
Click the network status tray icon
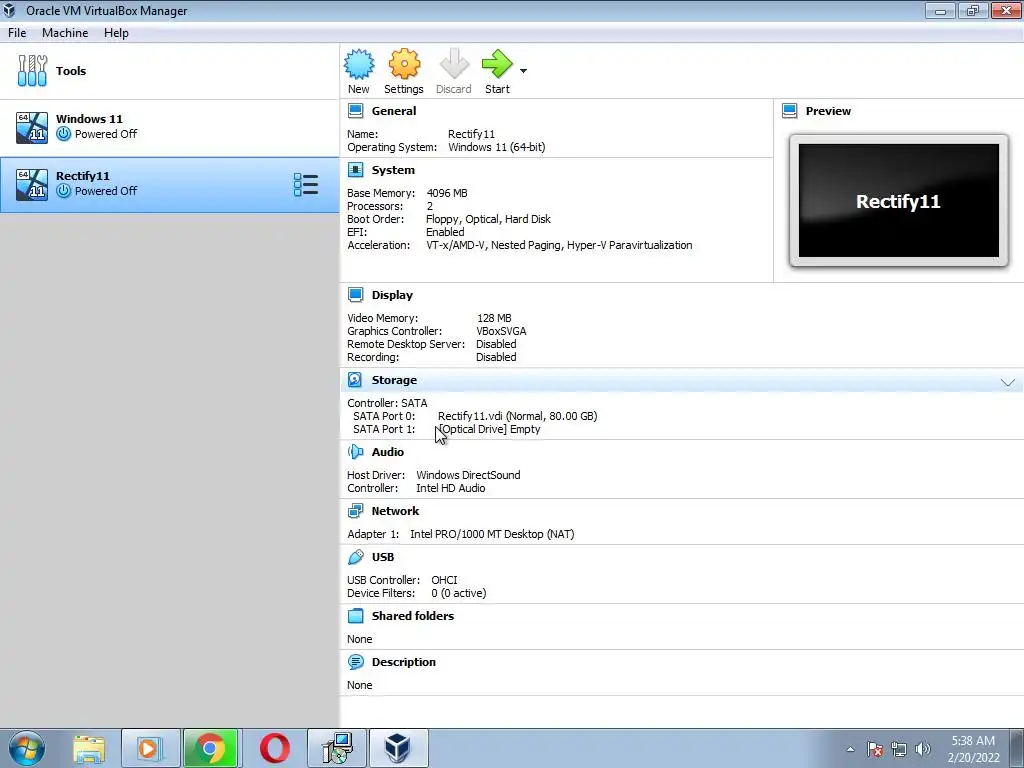click(899, 749)
